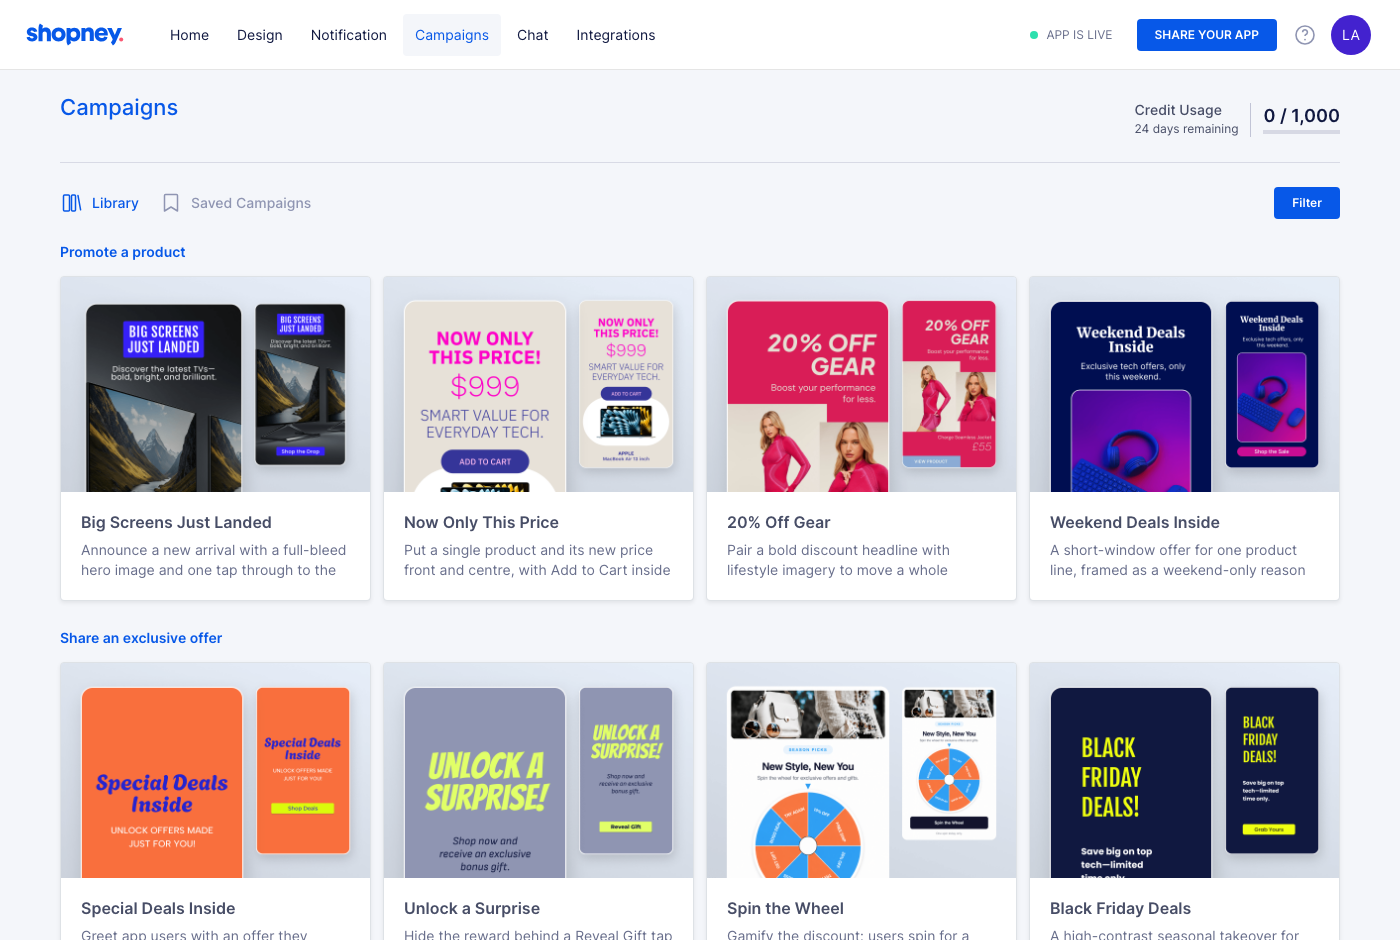Click the 'APP IS LIVE' status text

(1079, 35)
